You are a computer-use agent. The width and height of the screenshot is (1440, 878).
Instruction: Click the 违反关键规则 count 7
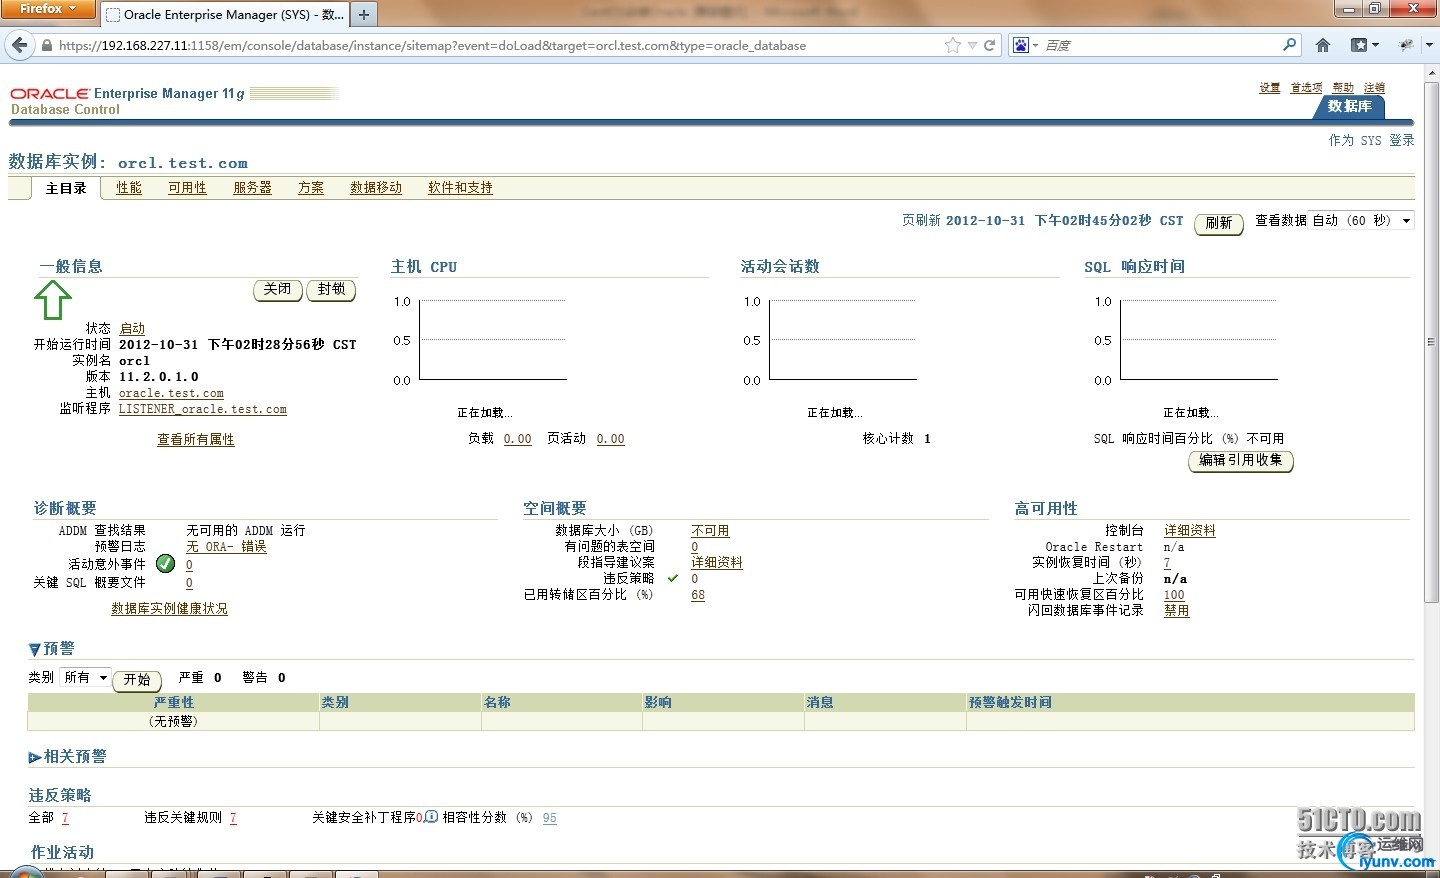click(233, 818)
